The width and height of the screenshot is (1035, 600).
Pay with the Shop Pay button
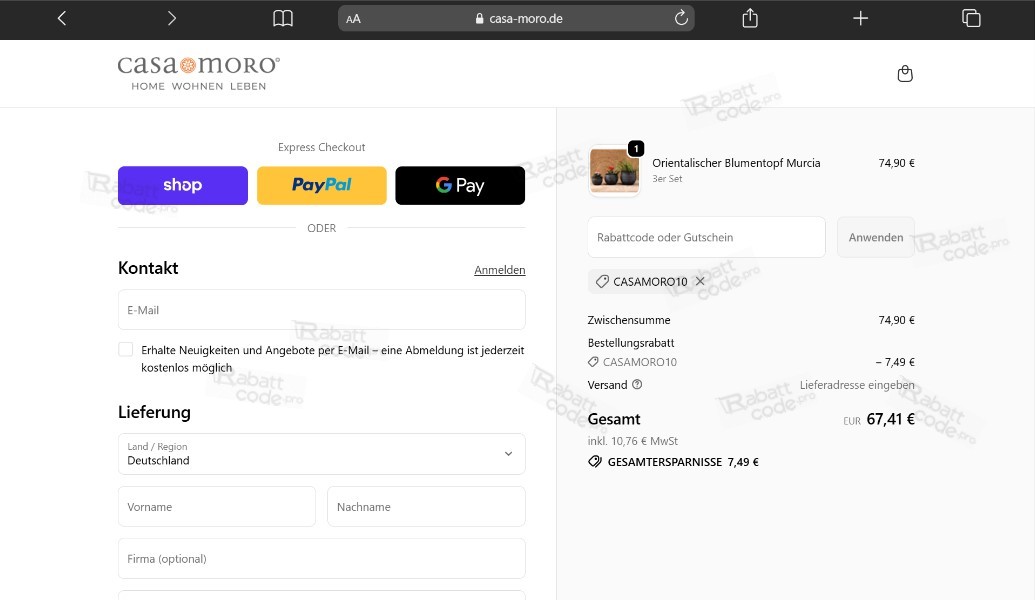[x=183, y=185]
